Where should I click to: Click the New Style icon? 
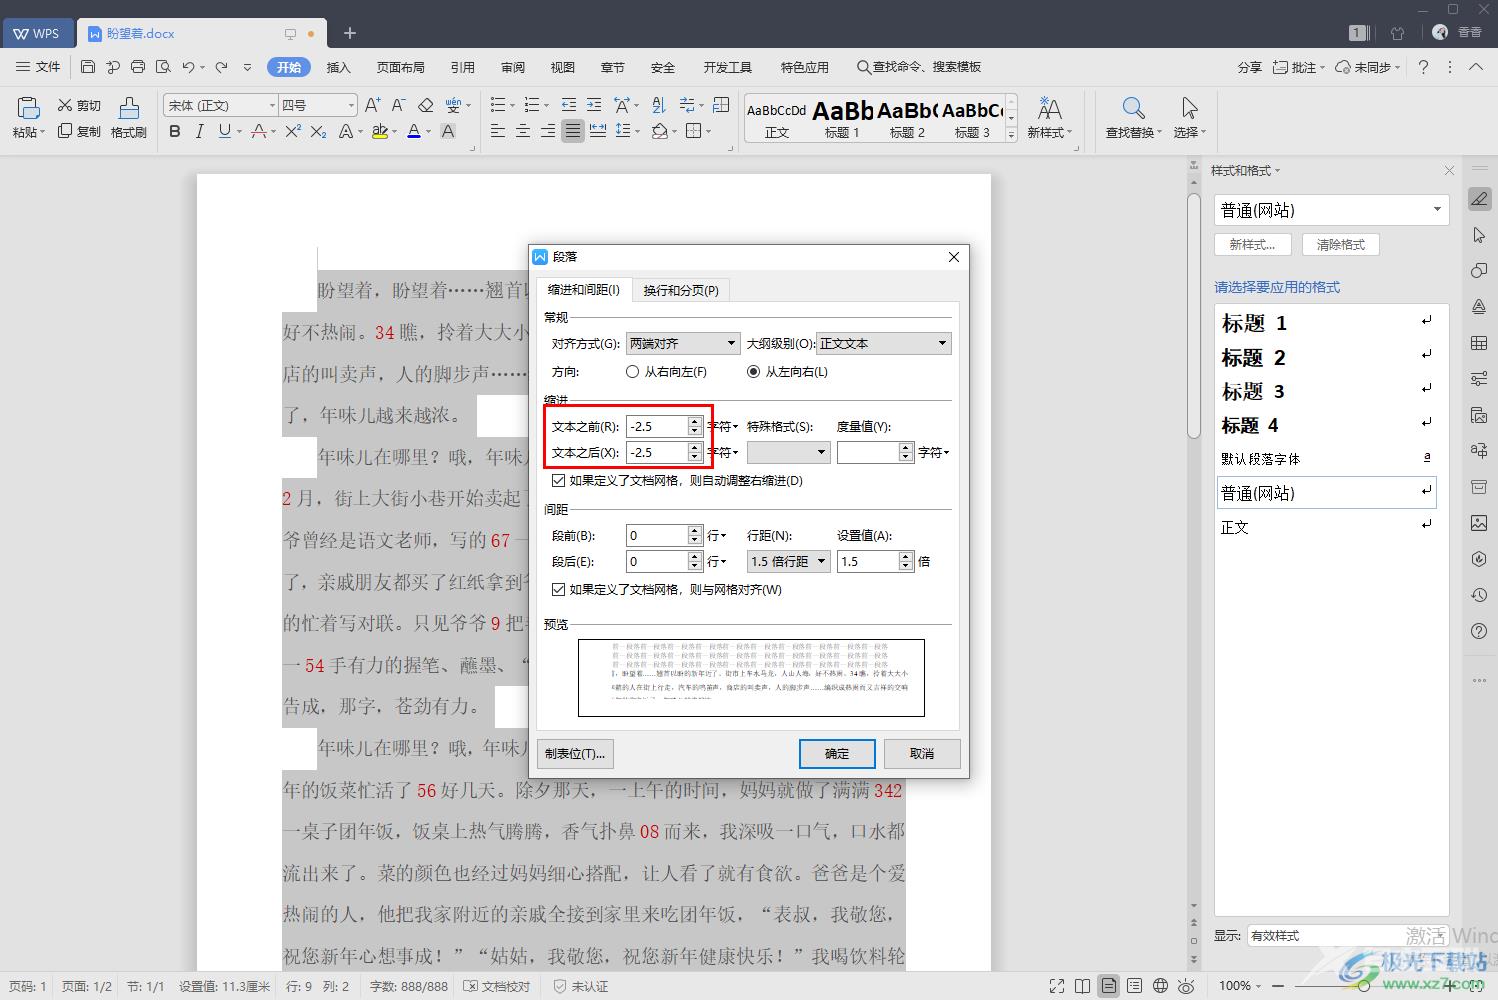[1049, 108]
